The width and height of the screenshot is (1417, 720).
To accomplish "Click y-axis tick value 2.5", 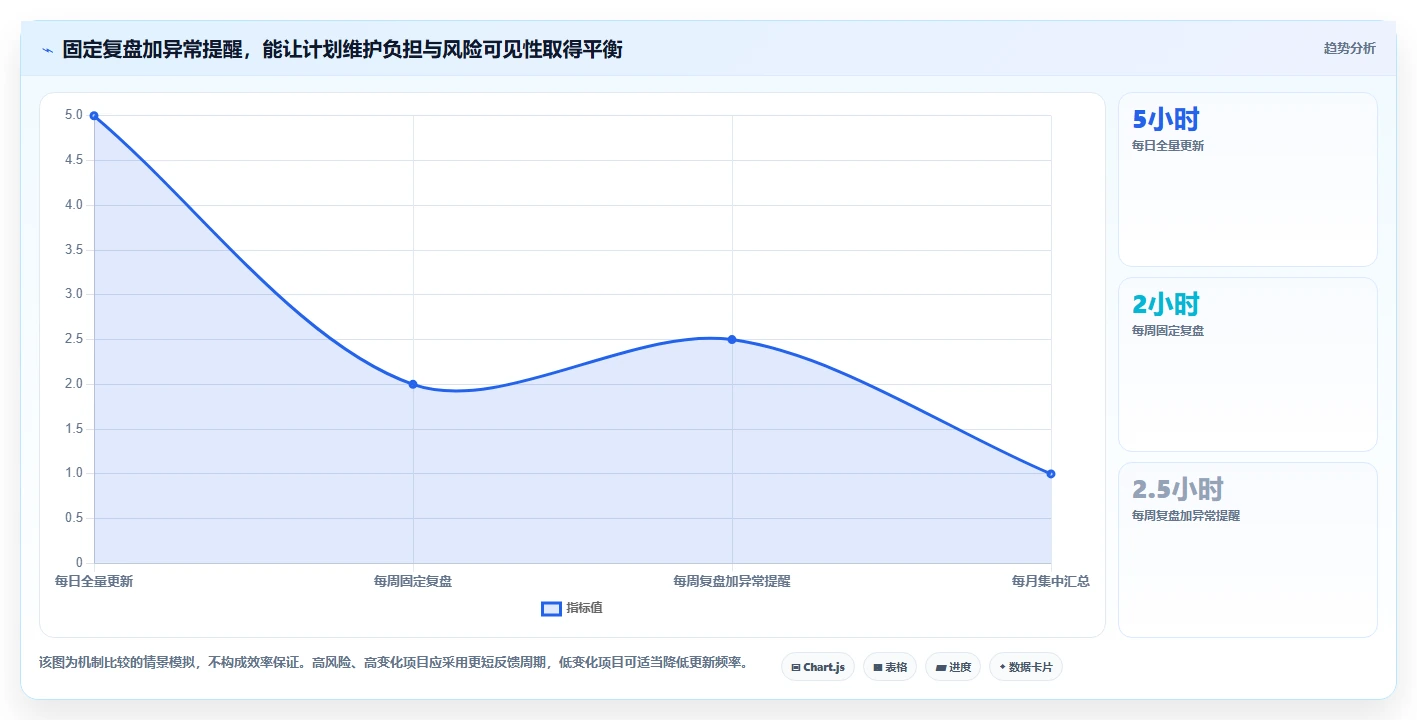I will pos(74,339).
